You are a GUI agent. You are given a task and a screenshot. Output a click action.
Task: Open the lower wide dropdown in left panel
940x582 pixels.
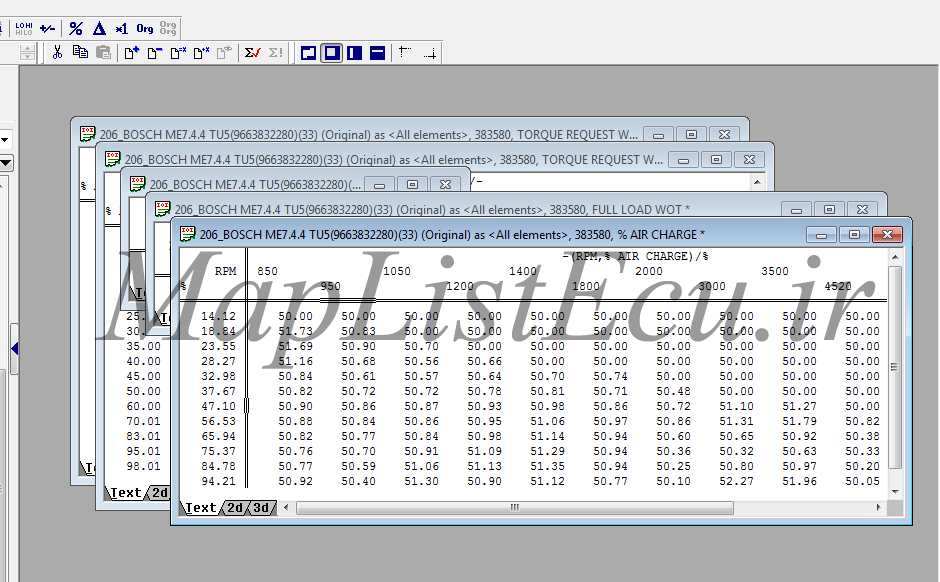[5, 162]
